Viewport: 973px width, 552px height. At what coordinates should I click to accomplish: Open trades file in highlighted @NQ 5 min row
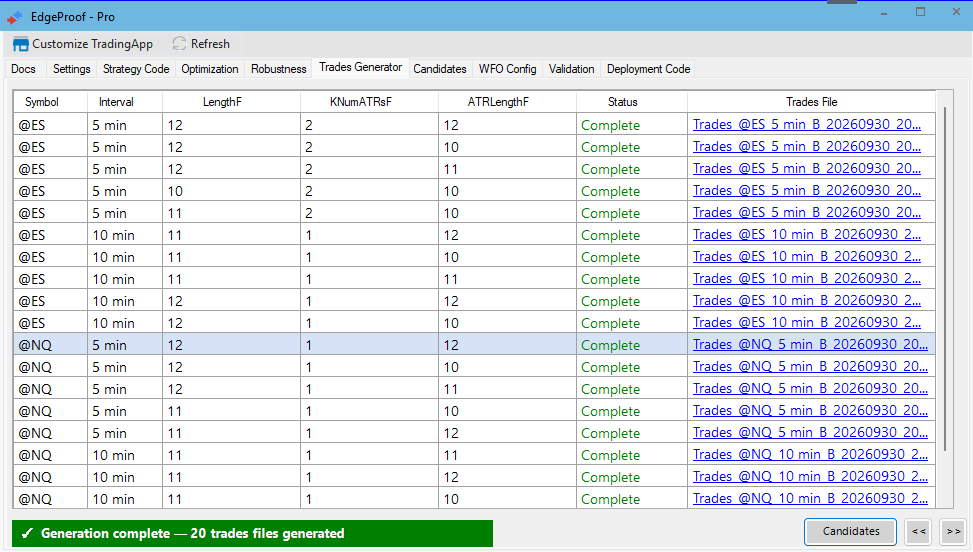click(810, 344)
